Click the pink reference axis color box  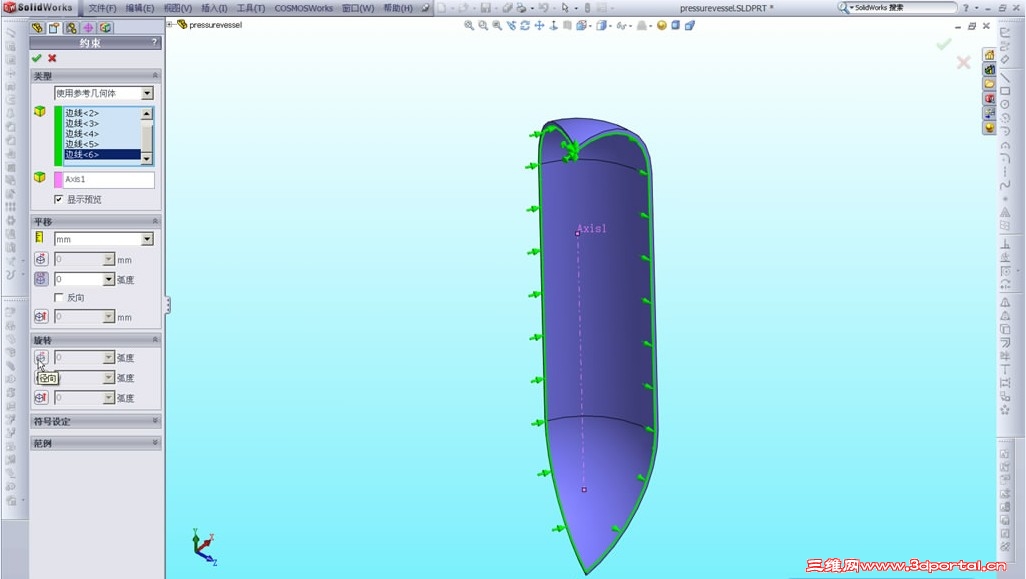point(58,179)
